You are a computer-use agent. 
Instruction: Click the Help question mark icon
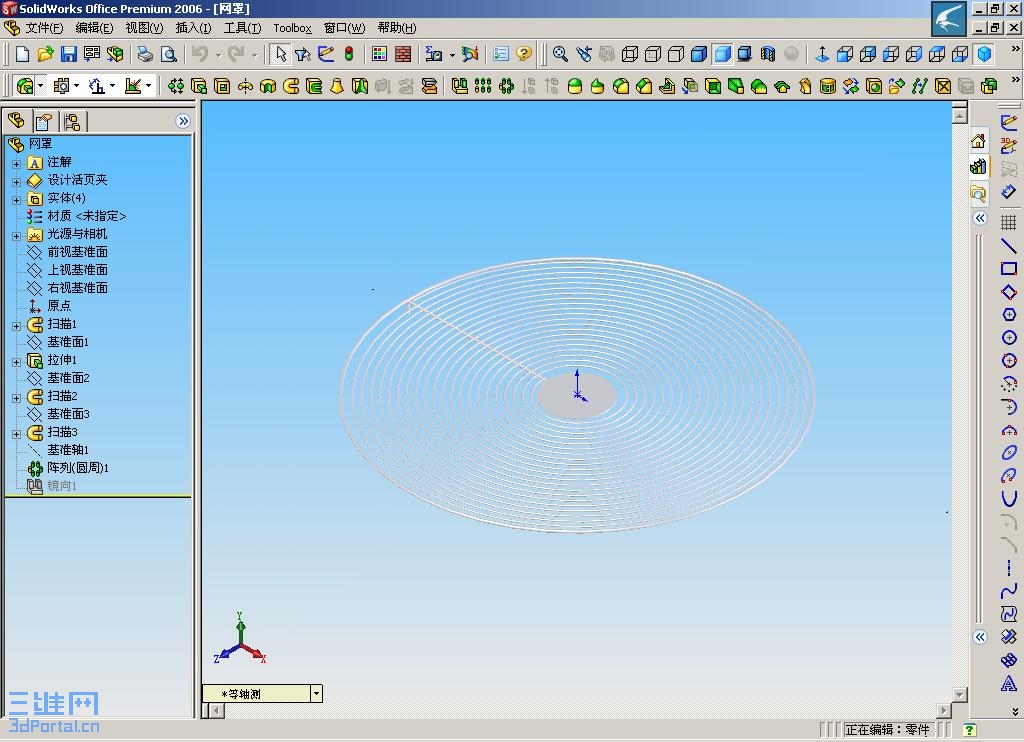point(524,54)
